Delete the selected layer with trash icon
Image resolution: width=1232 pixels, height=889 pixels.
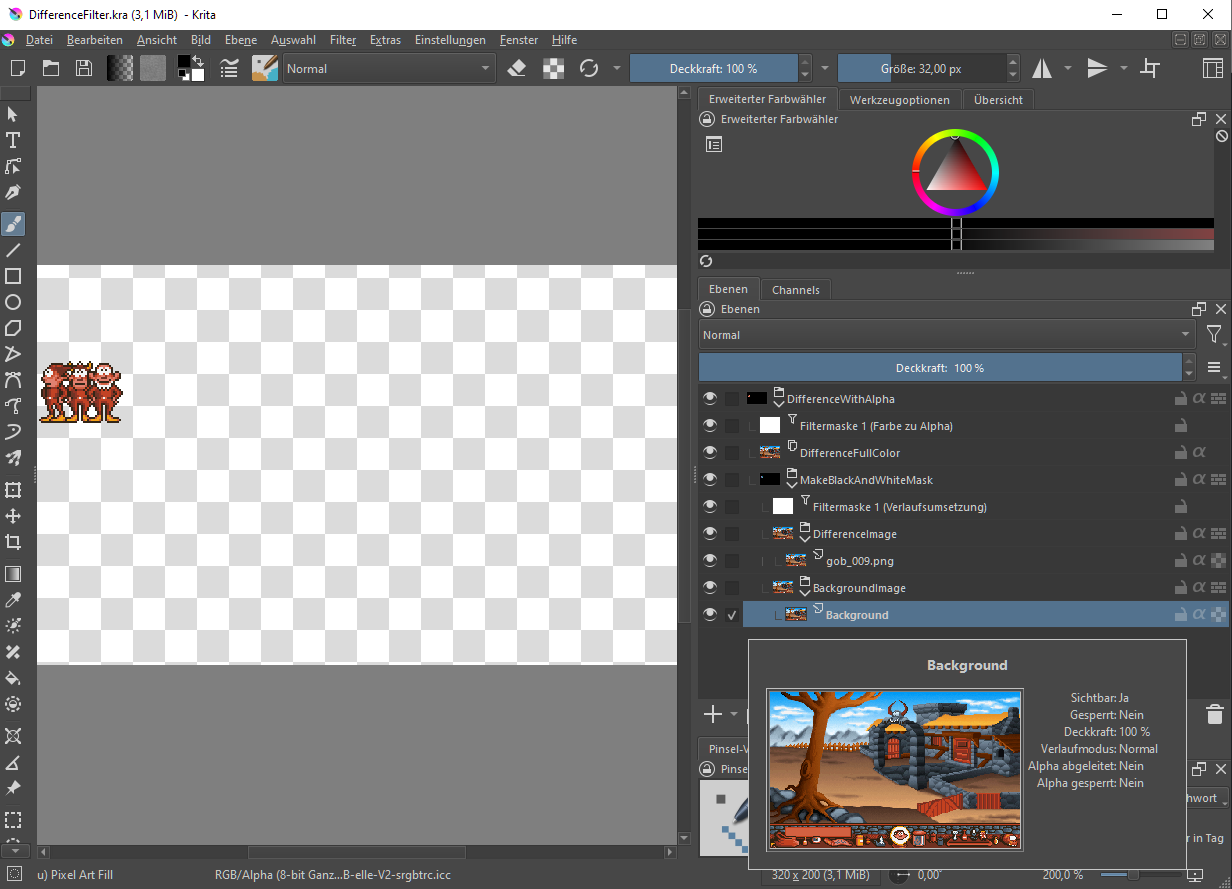coord(1214,714)
